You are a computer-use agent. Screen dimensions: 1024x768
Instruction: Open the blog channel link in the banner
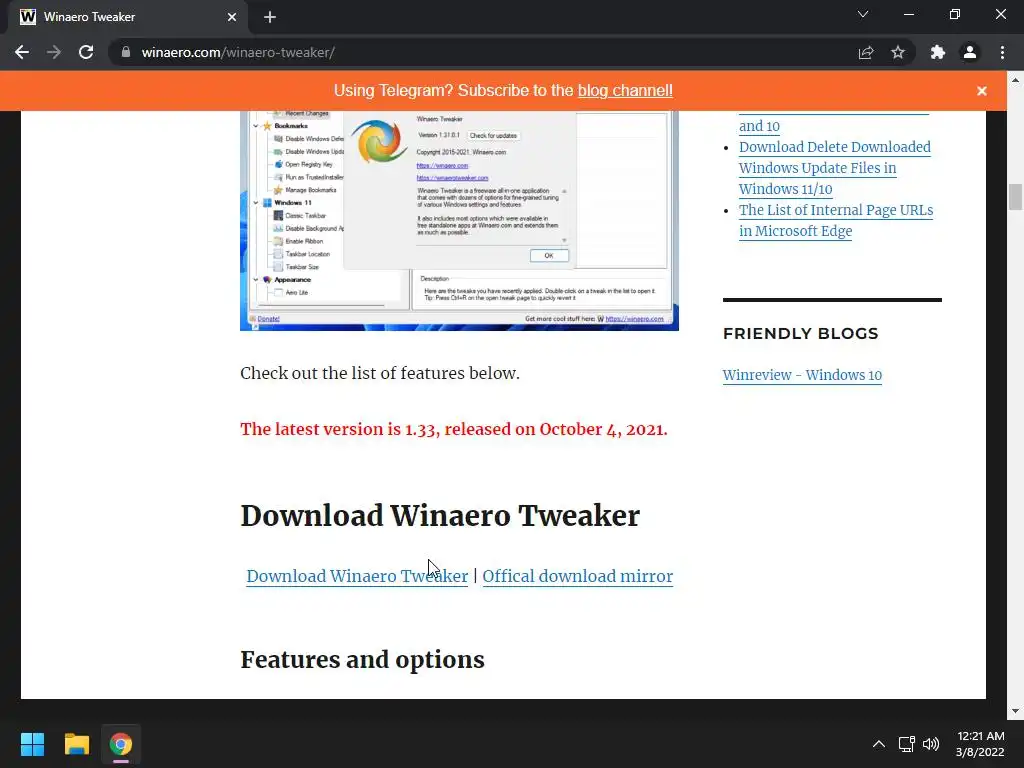[x=625, y=90]
